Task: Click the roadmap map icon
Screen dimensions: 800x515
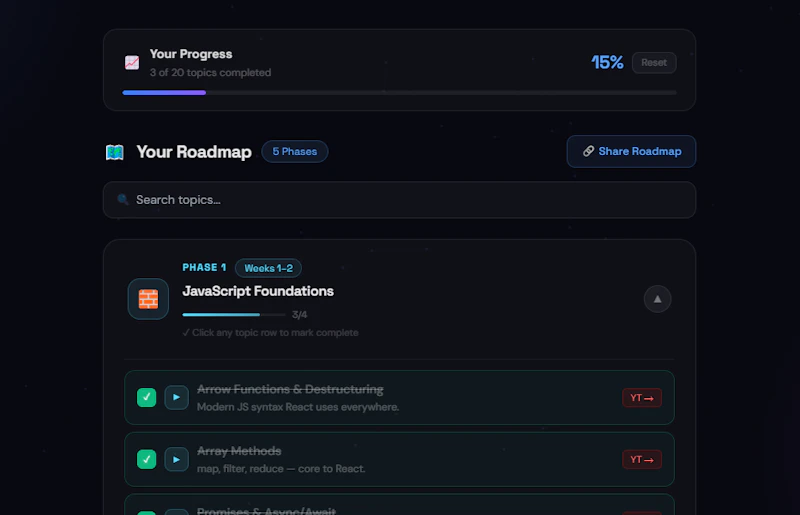Action: 115,152
